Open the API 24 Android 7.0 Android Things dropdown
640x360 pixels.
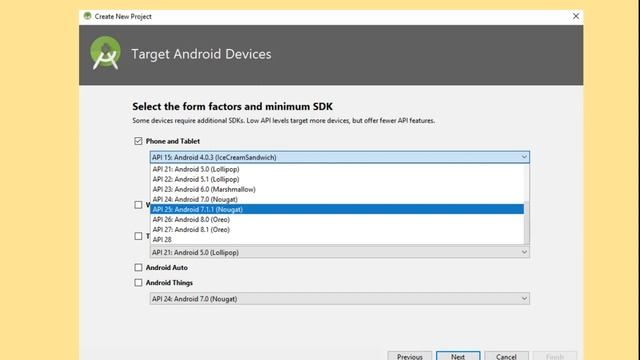[x=340, y=299]
